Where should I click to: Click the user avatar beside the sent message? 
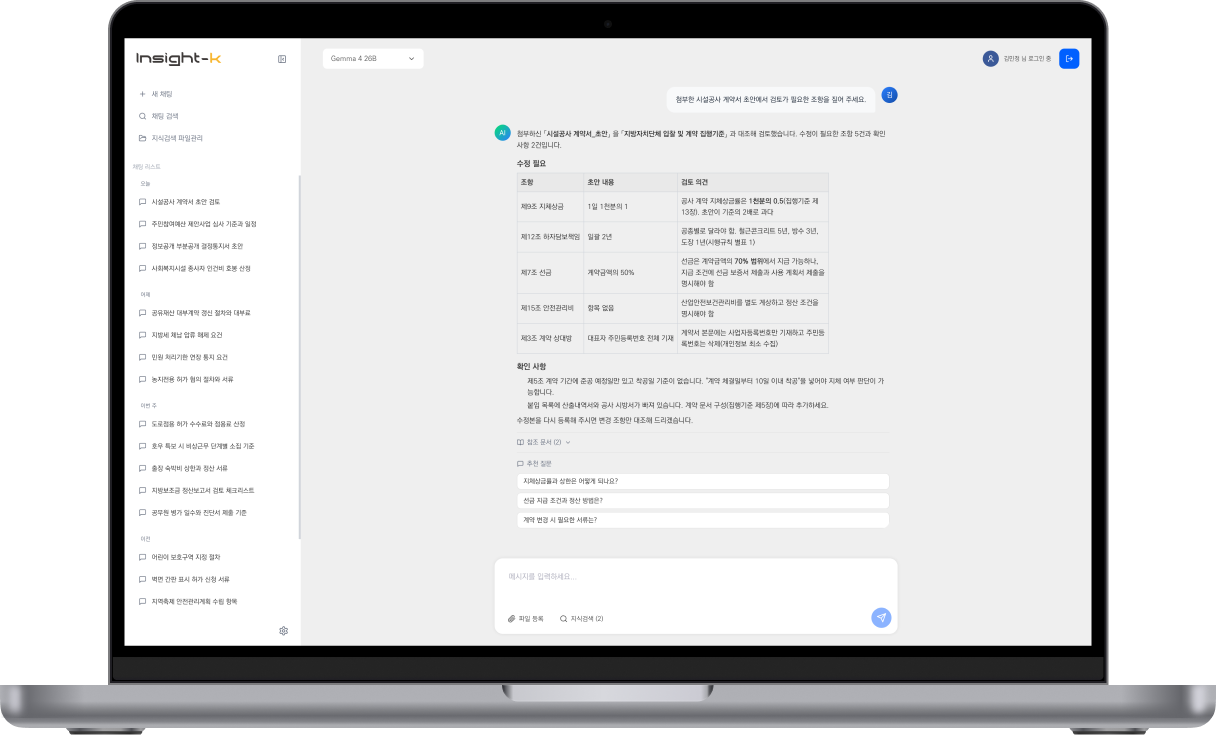pyautogui.click(x=890, y=95)
